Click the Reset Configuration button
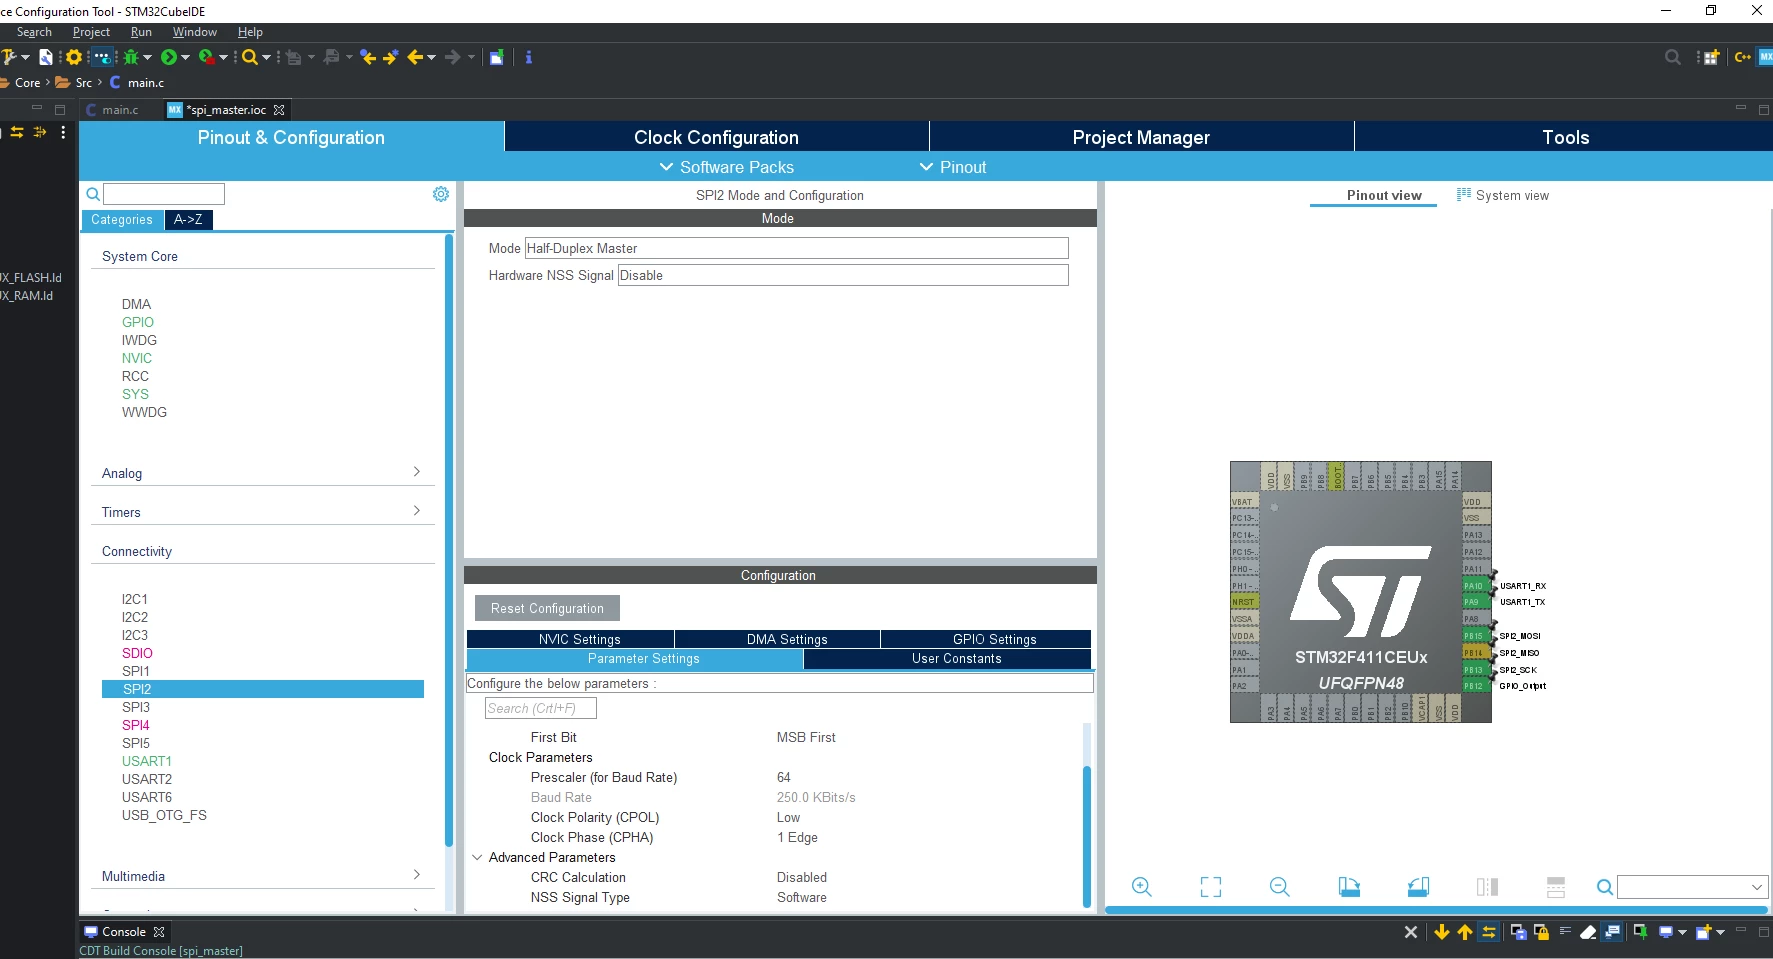The width and height of the screenshot is (1773, 959). pos(547,608)
